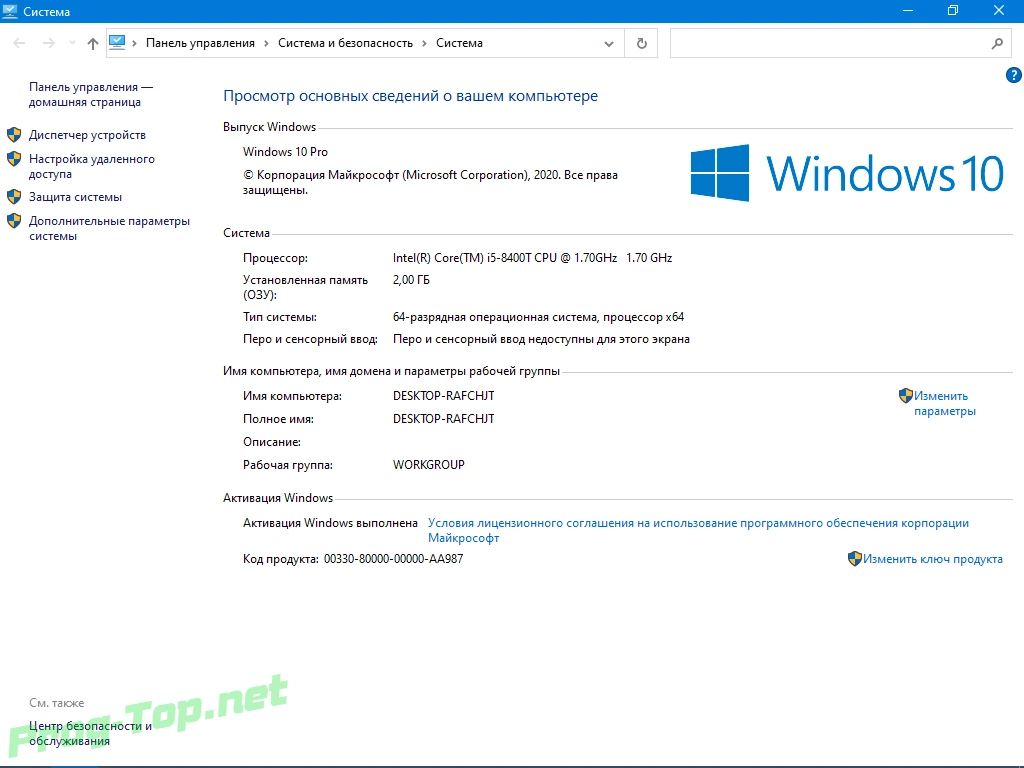Click the Back navigation arrow
This screenshot has height=768, width=1024.
click(19, 43)
